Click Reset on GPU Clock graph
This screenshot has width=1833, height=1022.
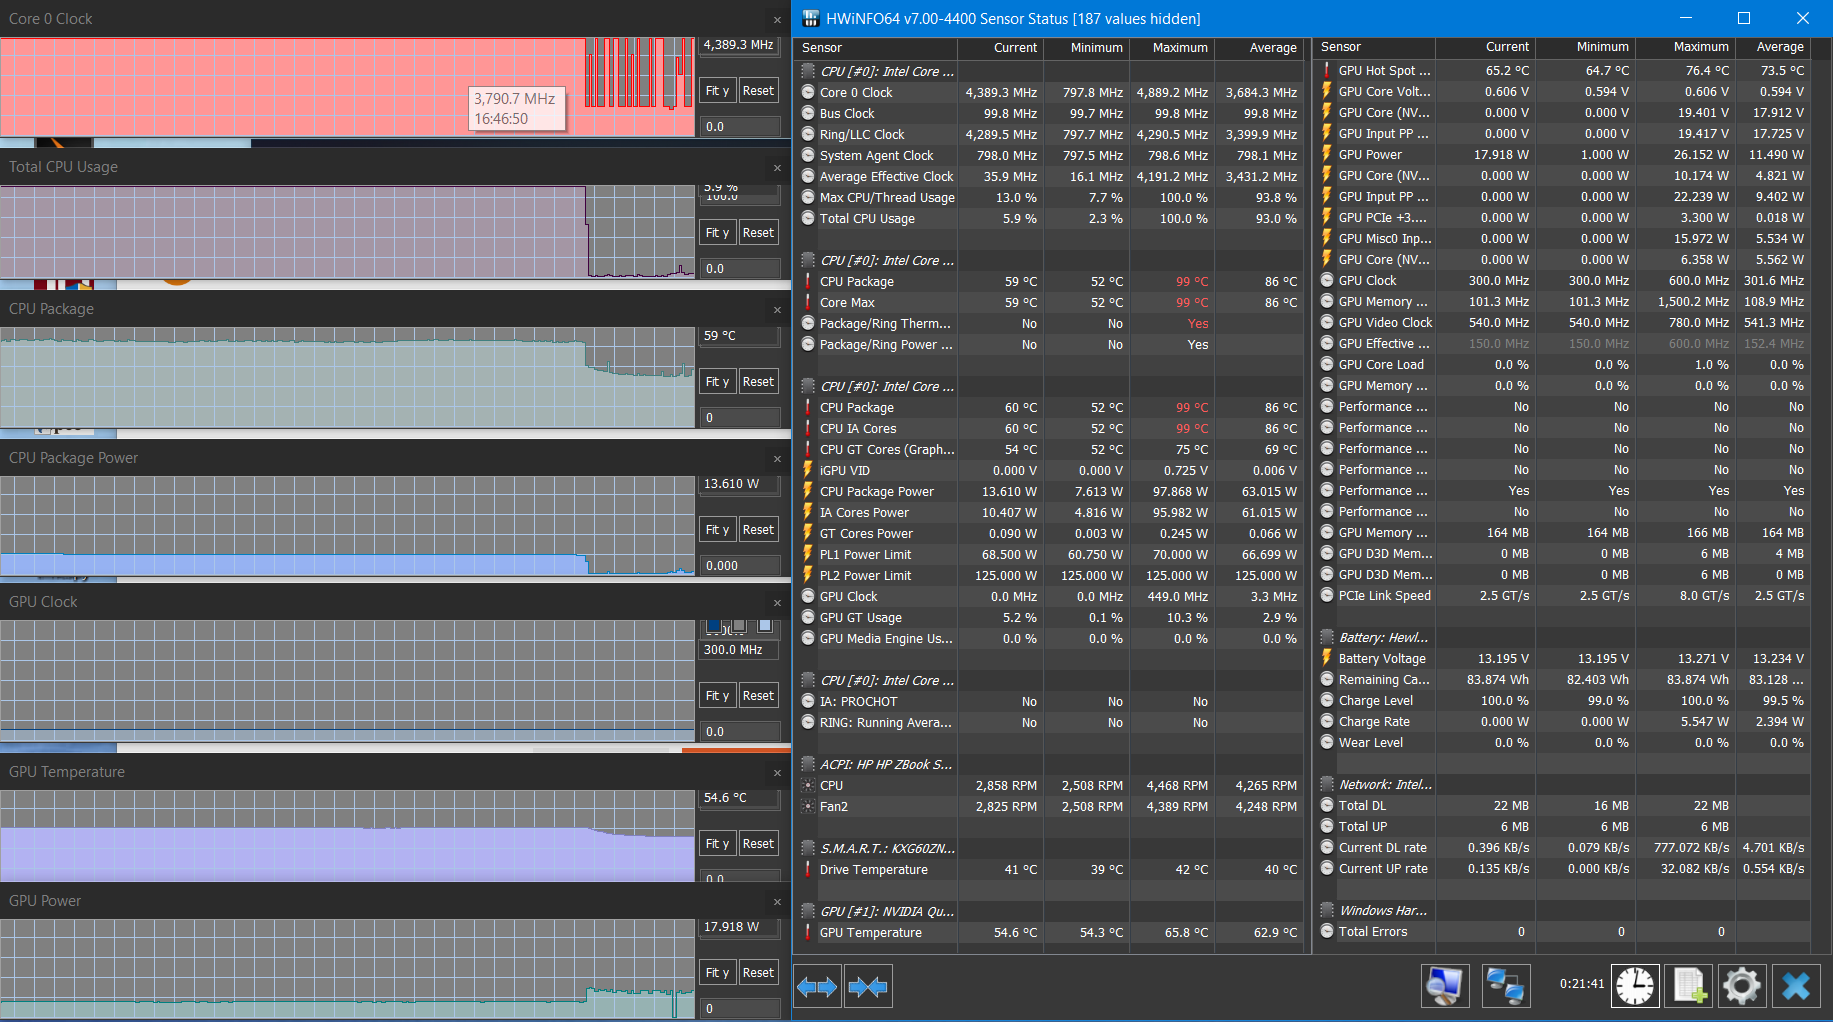[x=758, y=695]
